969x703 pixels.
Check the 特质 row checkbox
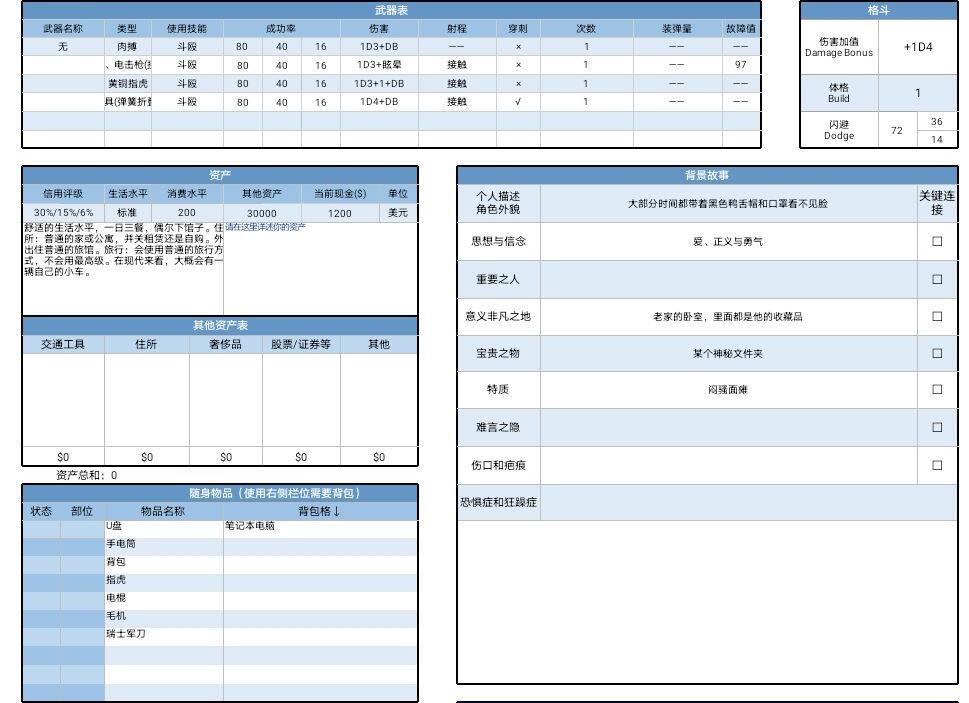coord(937,390)
